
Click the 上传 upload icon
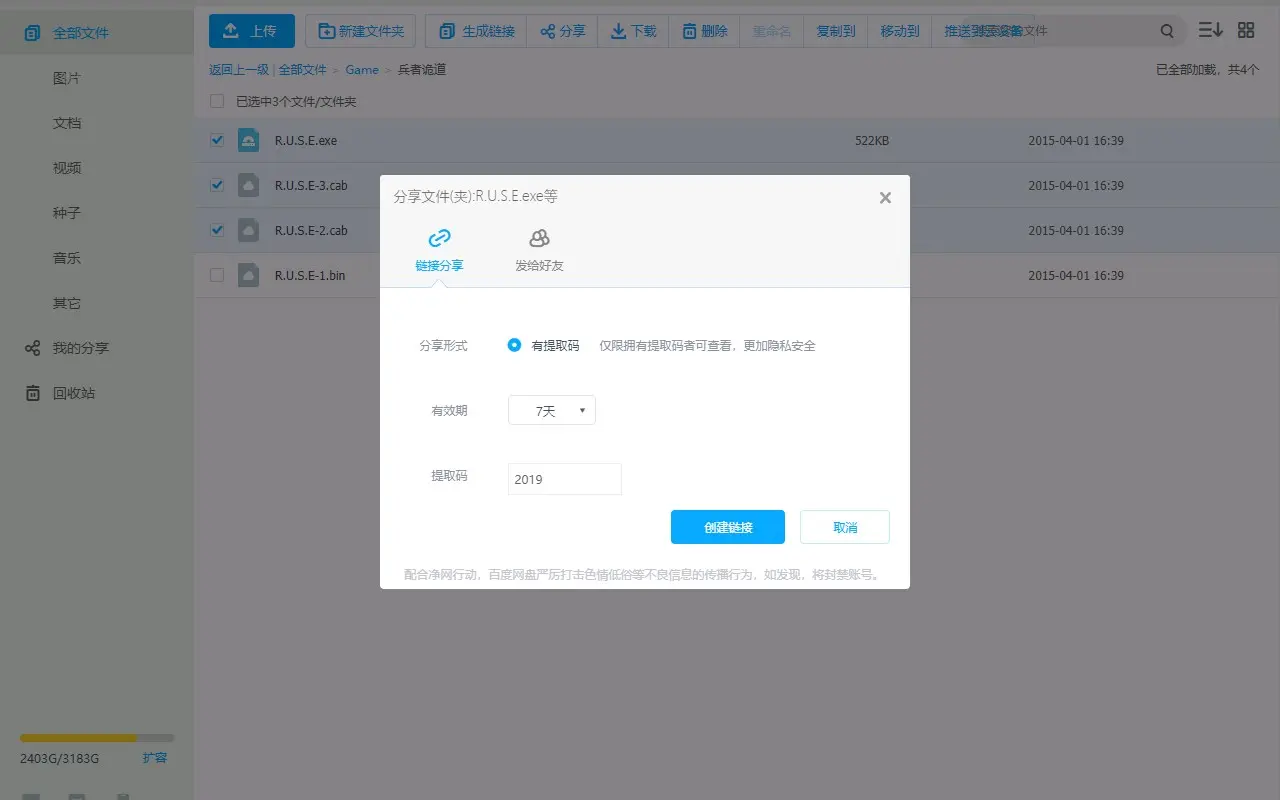(x=227, y=31)
